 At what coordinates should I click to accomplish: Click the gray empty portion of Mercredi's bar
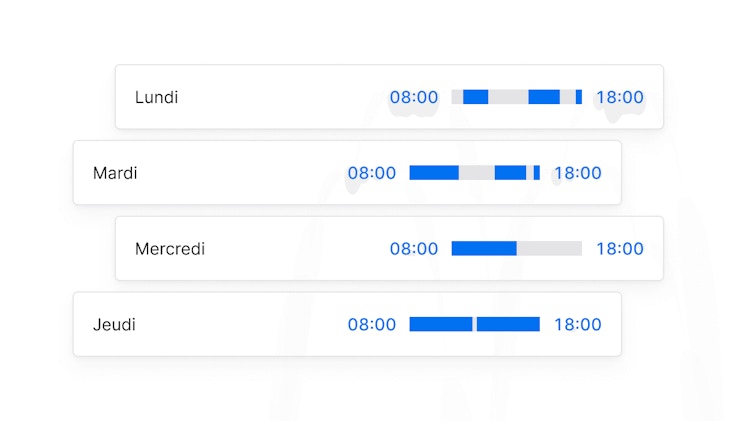[x=549, y=248]
